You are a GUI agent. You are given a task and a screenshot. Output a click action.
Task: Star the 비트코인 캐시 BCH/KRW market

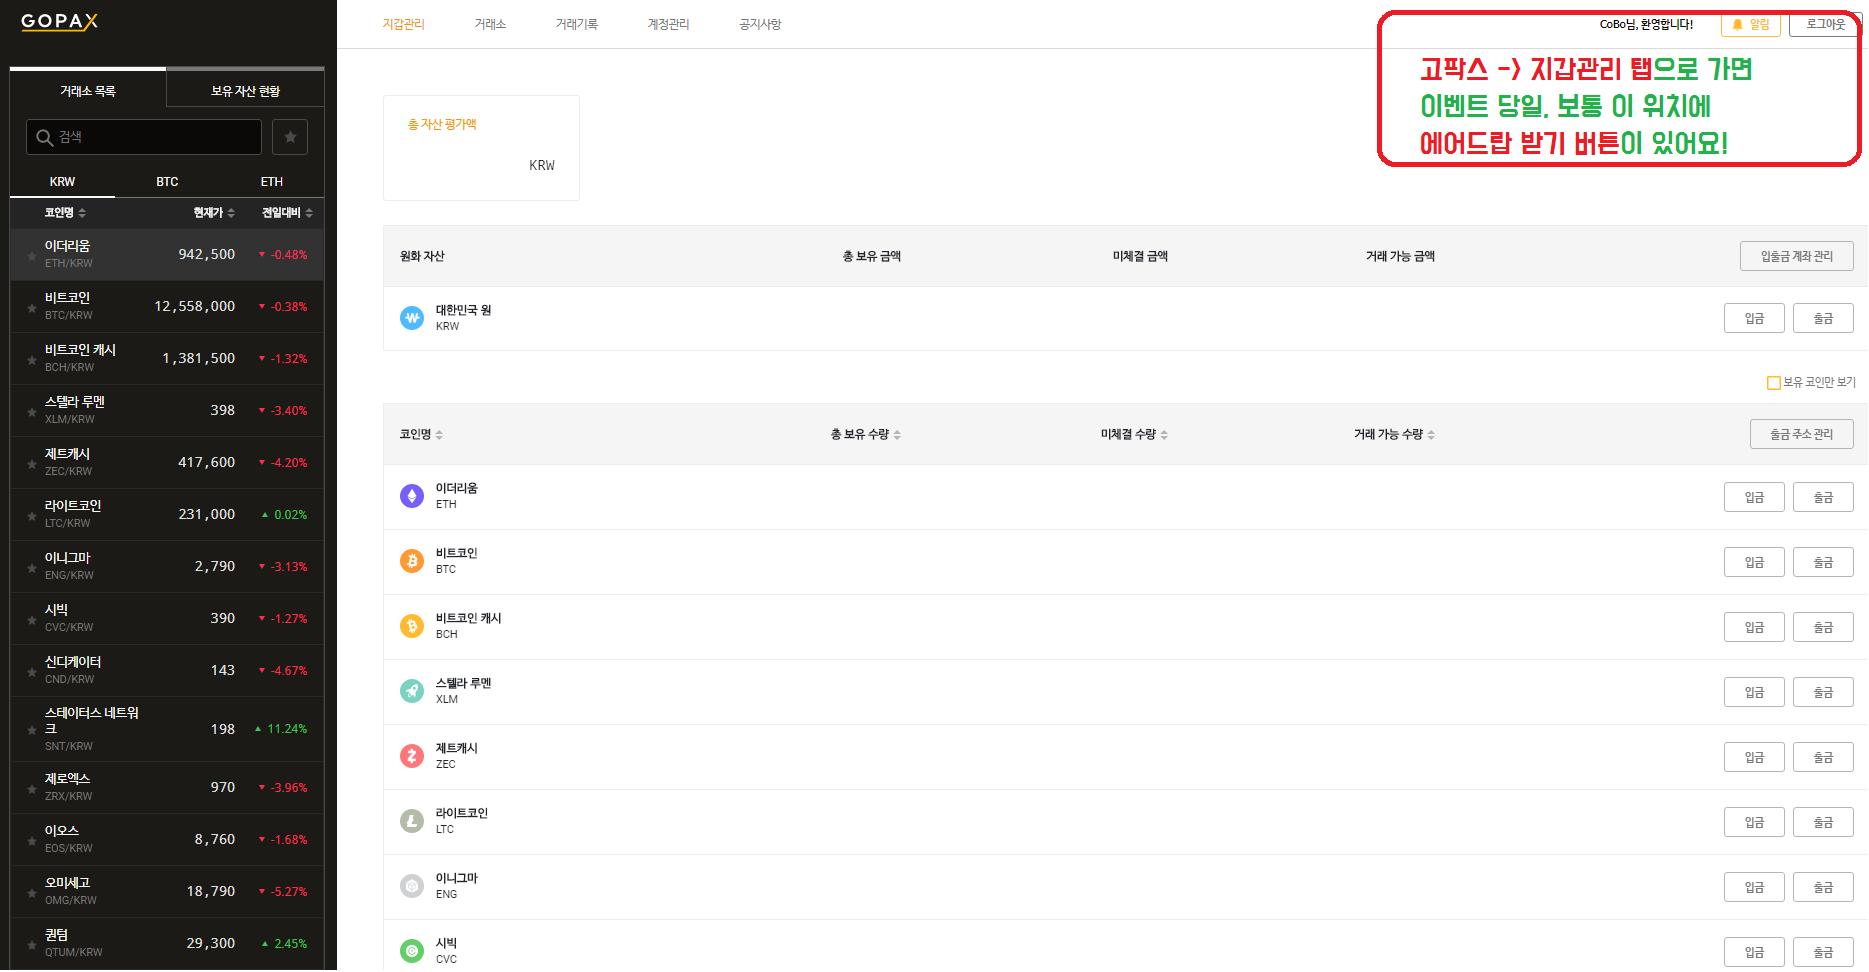pyautogui.click(x=32, y=360)
